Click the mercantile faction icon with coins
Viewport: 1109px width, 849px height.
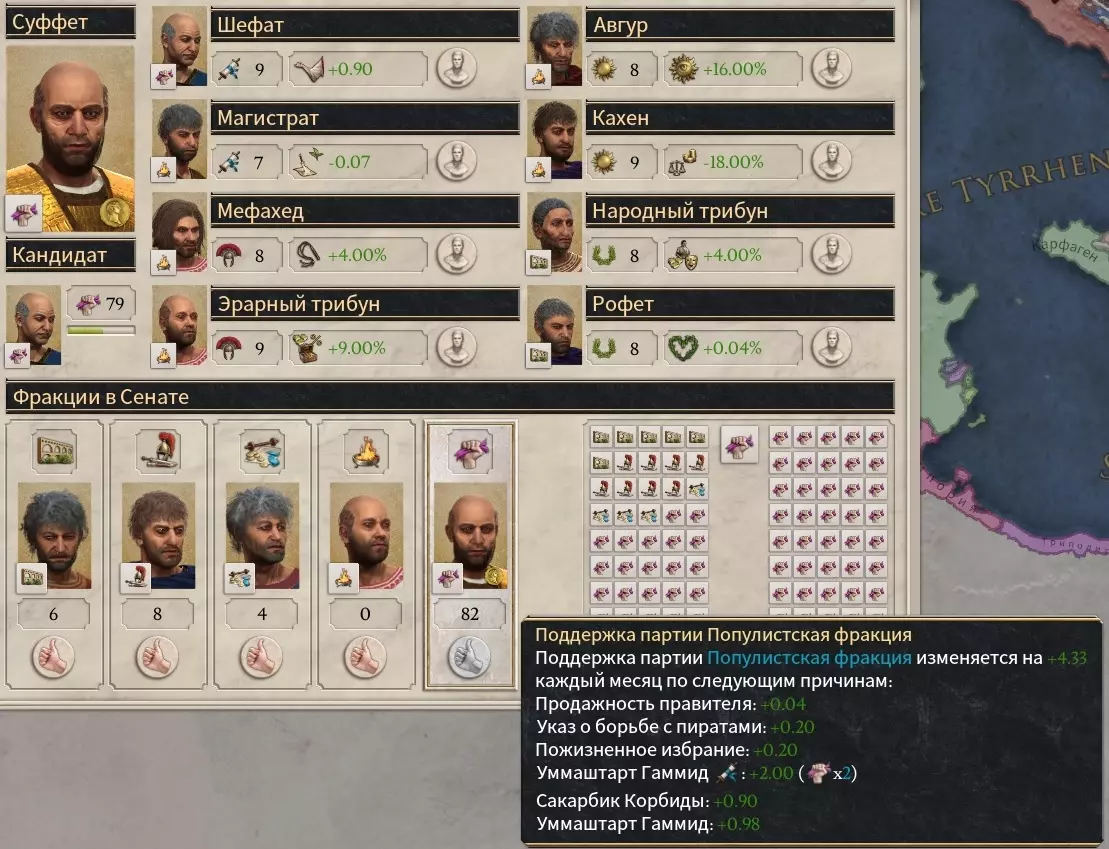click(262, 450)
